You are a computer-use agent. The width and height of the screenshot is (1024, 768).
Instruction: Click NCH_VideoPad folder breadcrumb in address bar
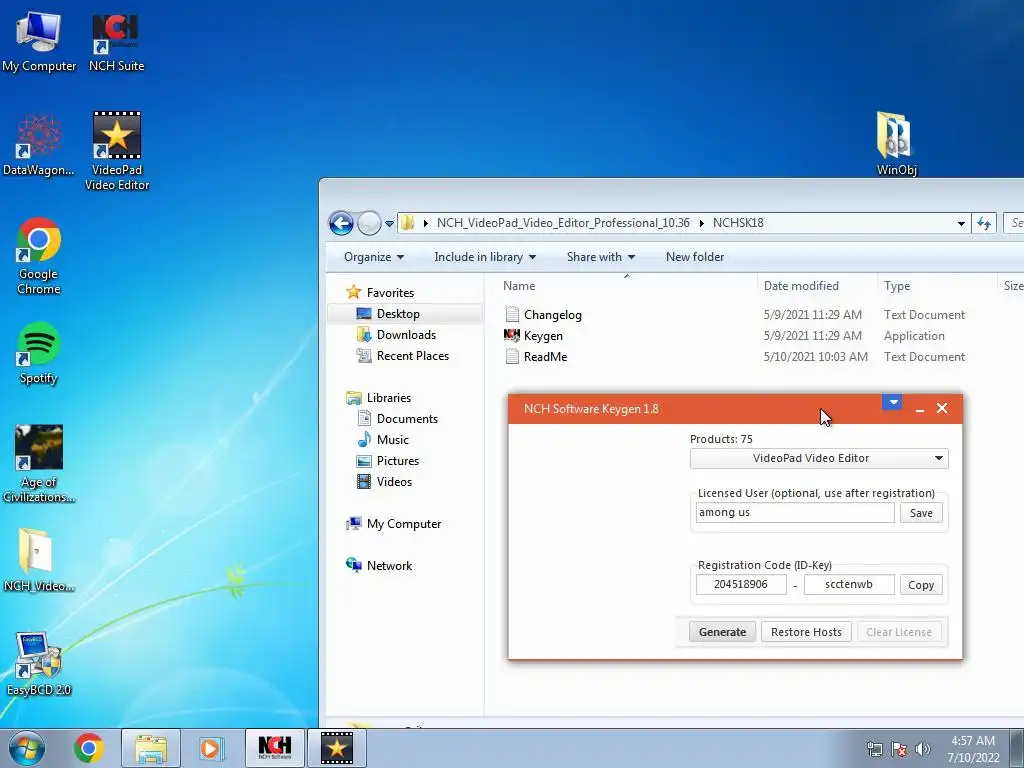563,223
